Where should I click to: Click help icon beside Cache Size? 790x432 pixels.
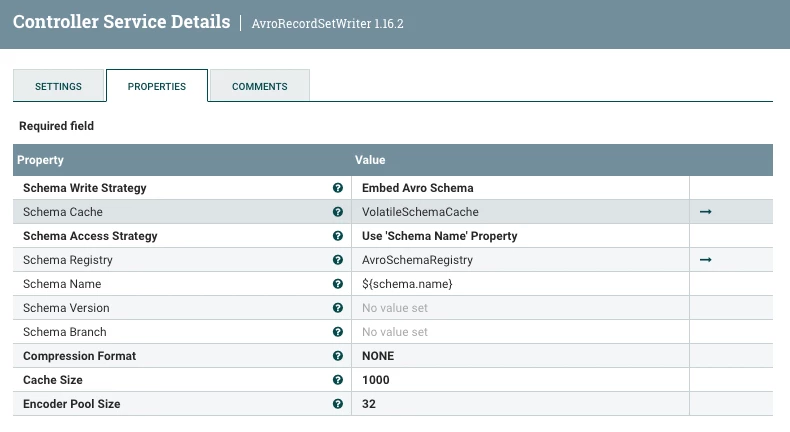pos(338,380)
